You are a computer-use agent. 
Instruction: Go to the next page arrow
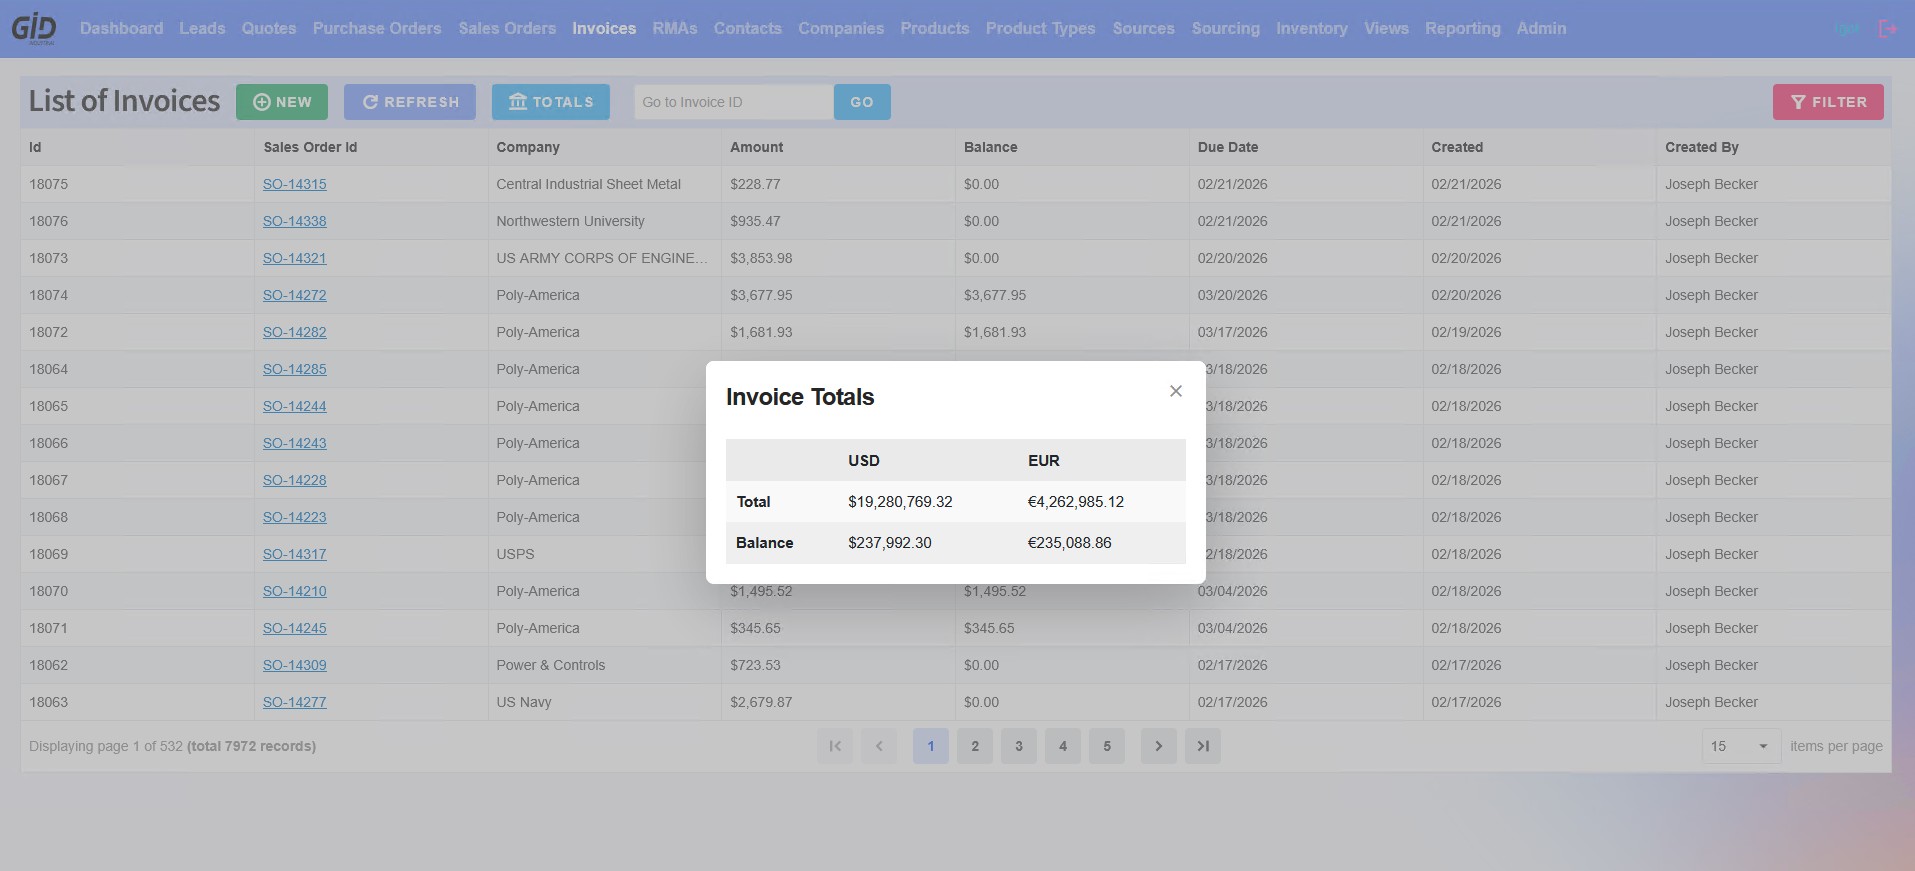(x=1159, y=746)
